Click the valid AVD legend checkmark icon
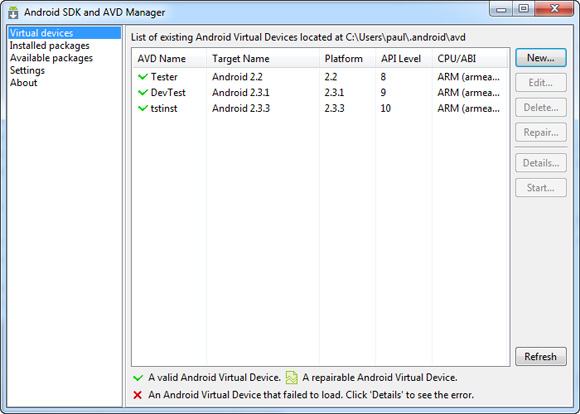This screenshot has height=414, width=580. (x=138, y=378)
